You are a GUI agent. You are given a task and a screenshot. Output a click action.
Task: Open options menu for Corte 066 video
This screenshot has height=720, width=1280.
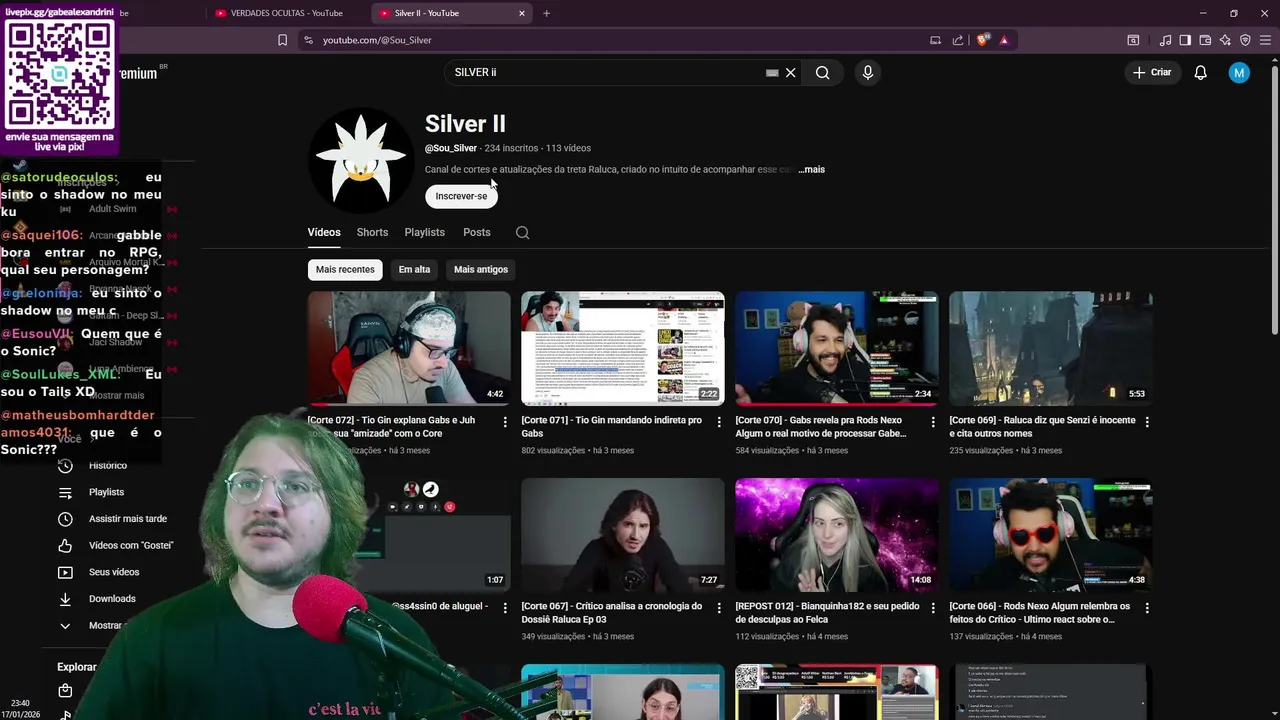(1147, 608)
